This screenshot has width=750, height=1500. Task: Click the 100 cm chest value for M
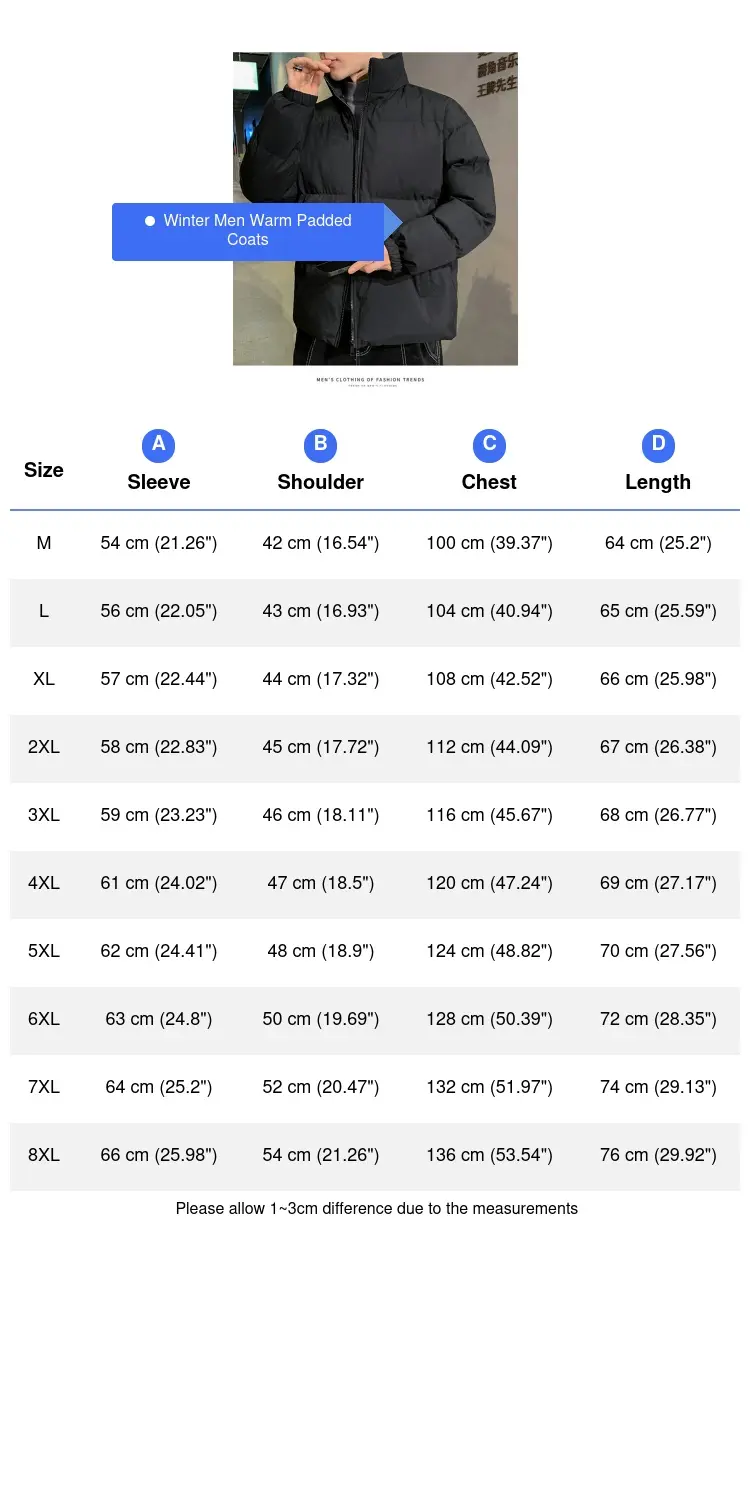[x=489, y=543]
